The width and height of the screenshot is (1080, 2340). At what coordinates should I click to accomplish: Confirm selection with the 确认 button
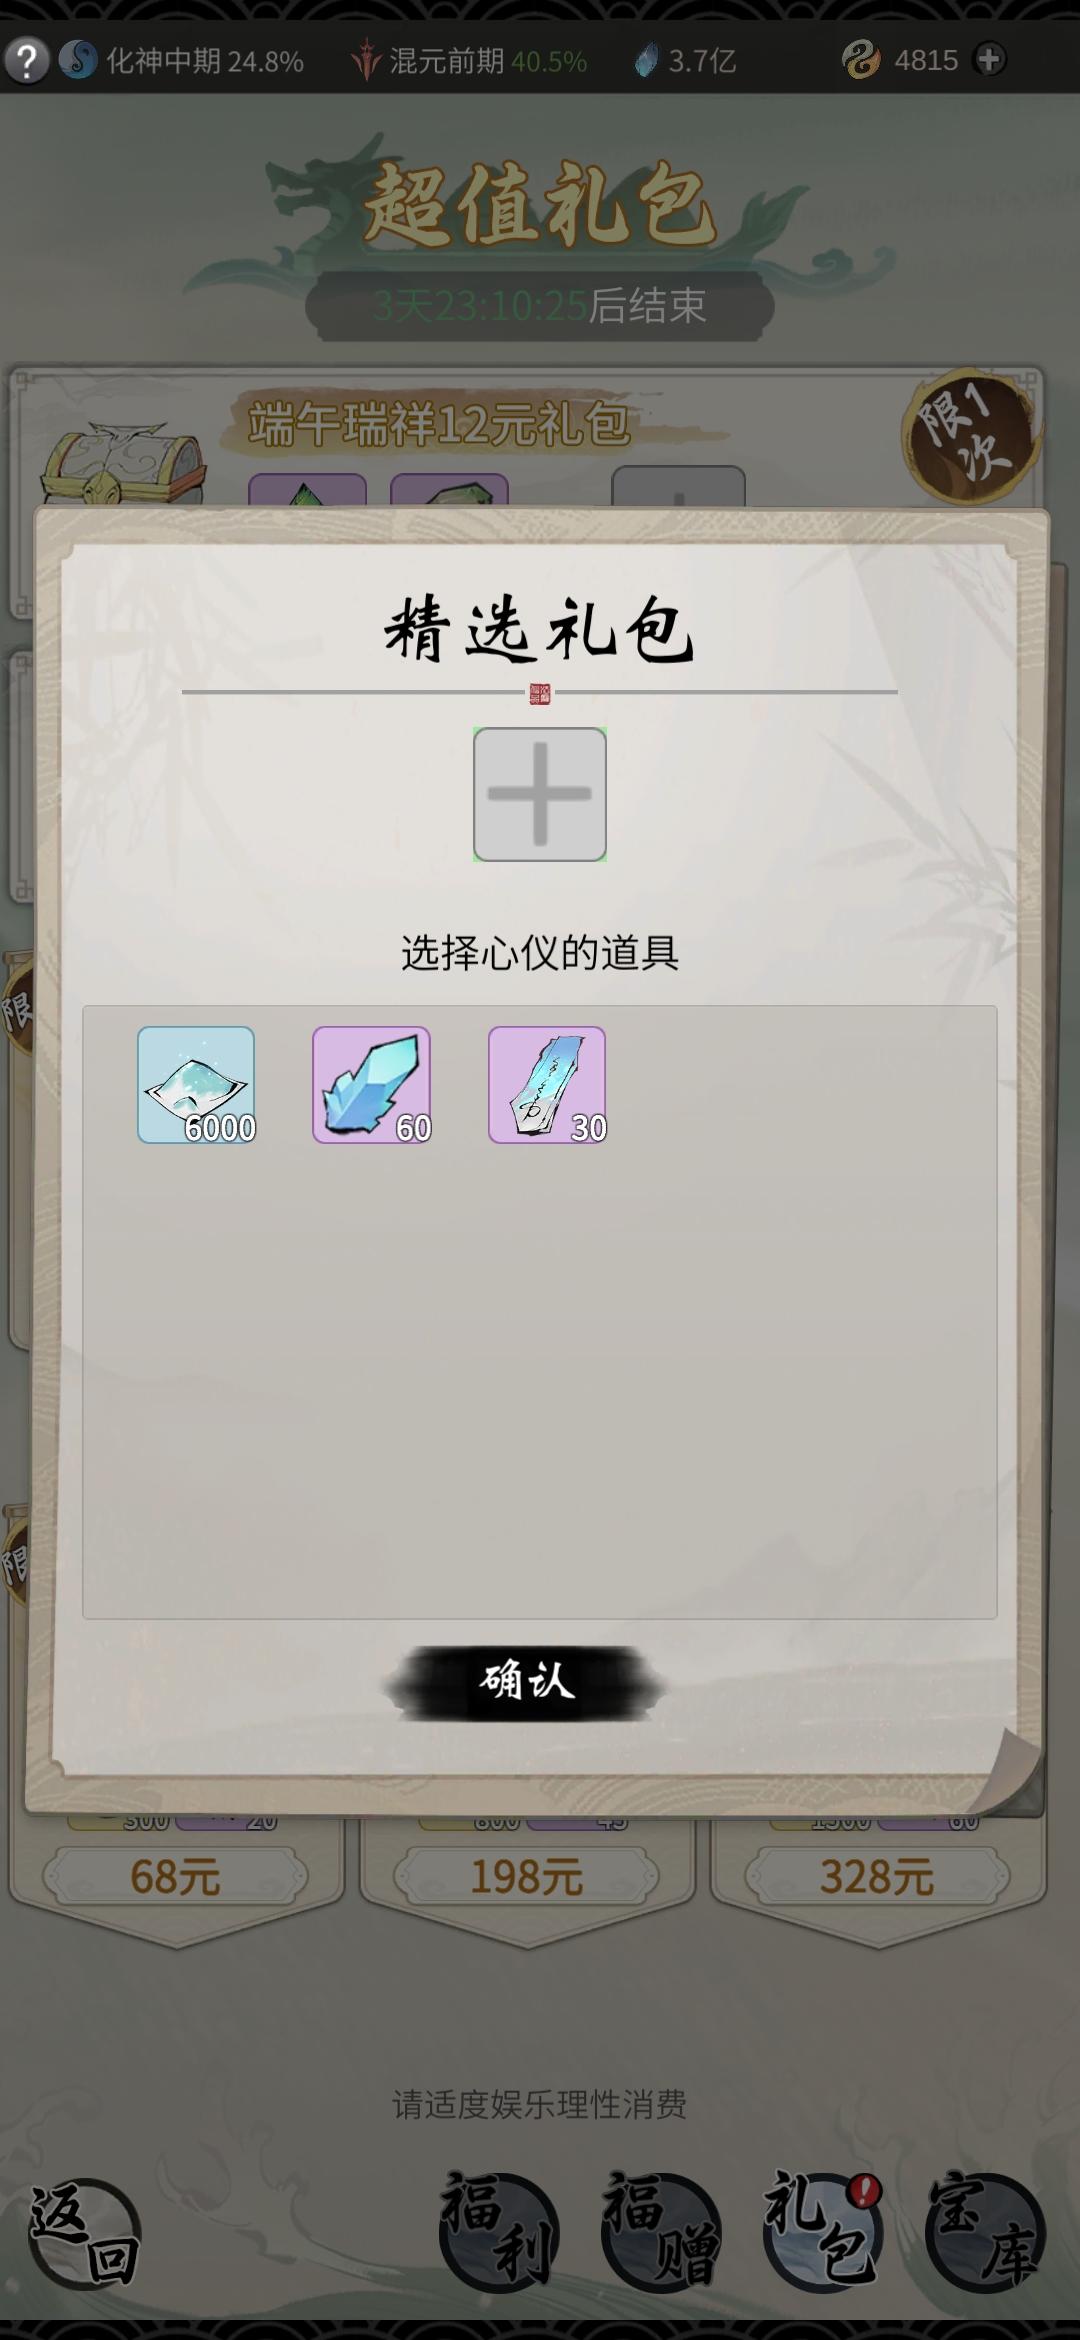click(x=526, y=1683)
